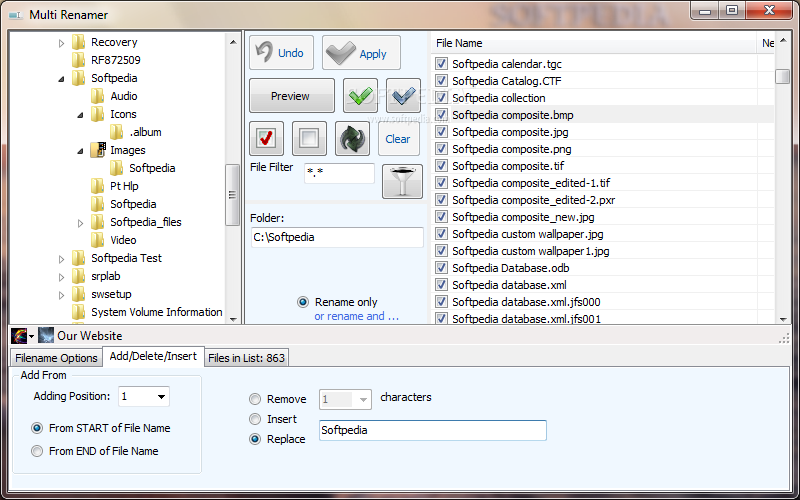Image resolution: width=800 pixels, height=500 pixels.
Task: Select the Softpedia composite.jpg file row
Action: 602,132
